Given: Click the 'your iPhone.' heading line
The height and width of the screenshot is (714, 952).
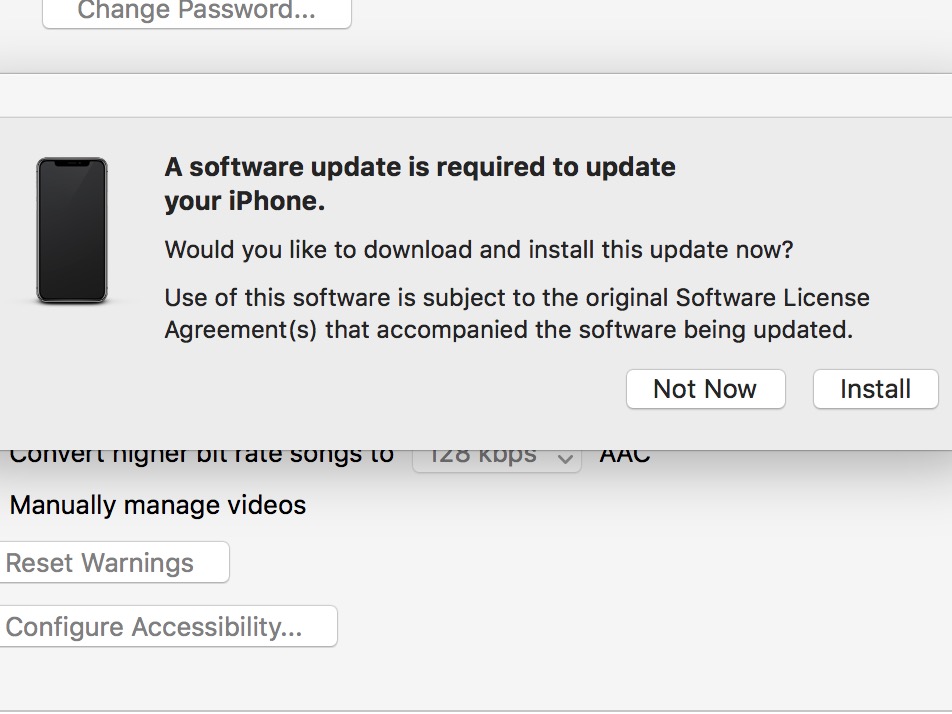Looking at the screenshot, I should tap(245, 201).
